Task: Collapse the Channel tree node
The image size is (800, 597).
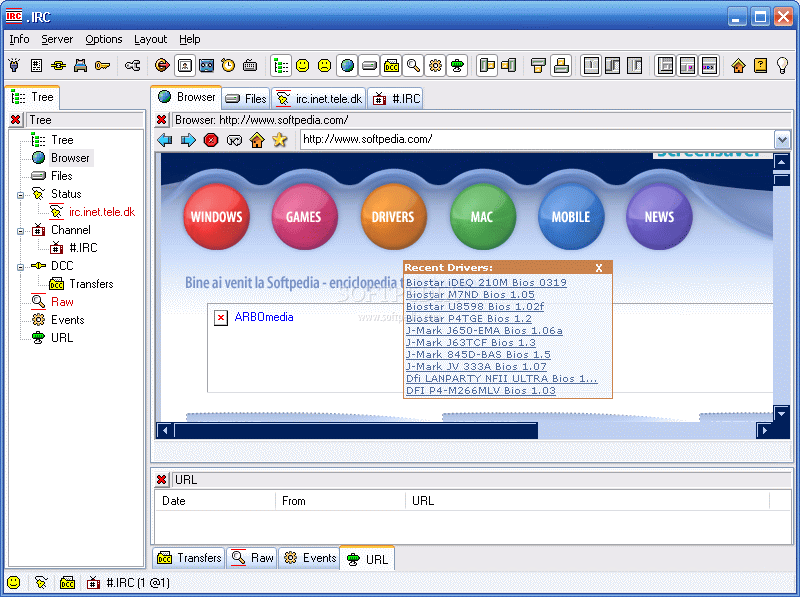Action: pos(20,231)
